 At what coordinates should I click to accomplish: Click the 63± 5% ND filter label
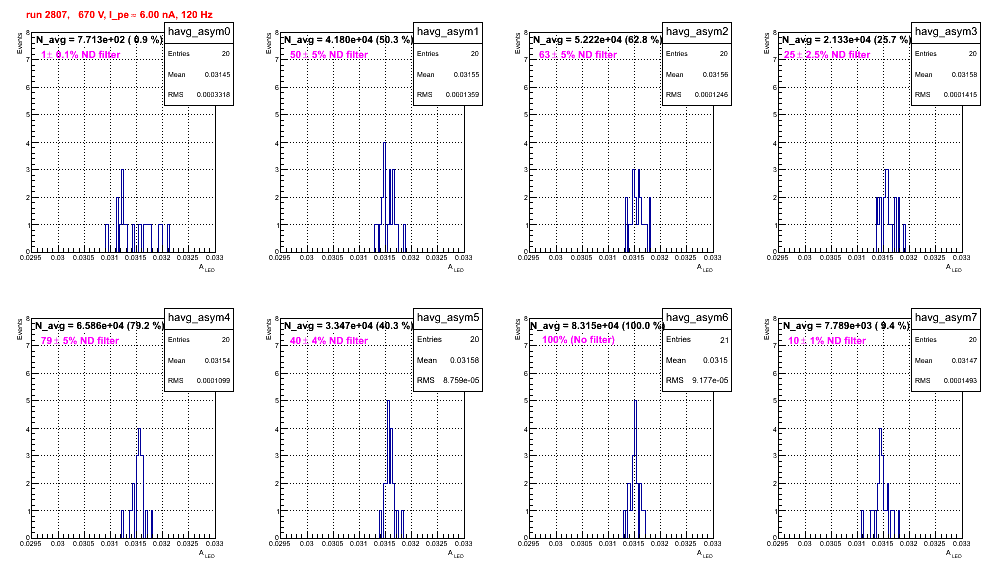(578, 55)
